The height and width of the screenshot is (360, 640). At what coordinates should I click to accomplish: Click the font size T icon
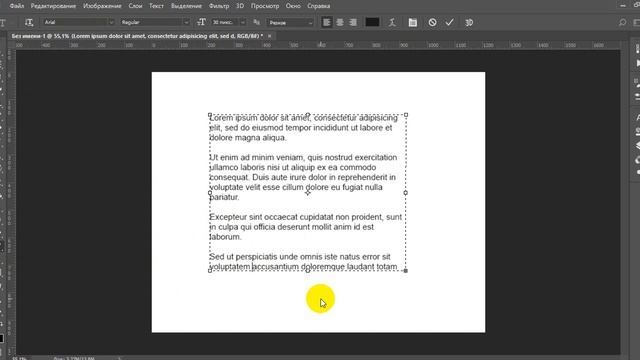point(201,22)
